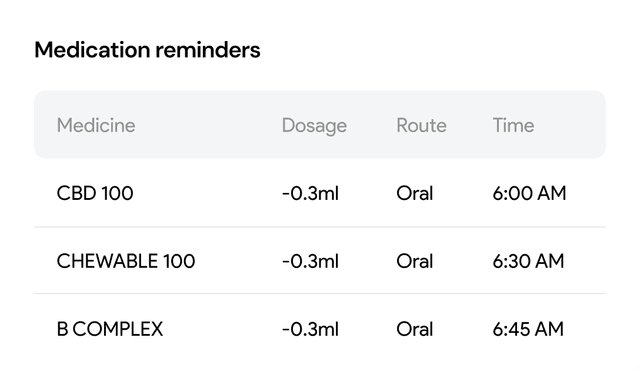Click the Medication reminders heading
The width and height of the screenshot is (640, 375).
click(x=147, y=50)
